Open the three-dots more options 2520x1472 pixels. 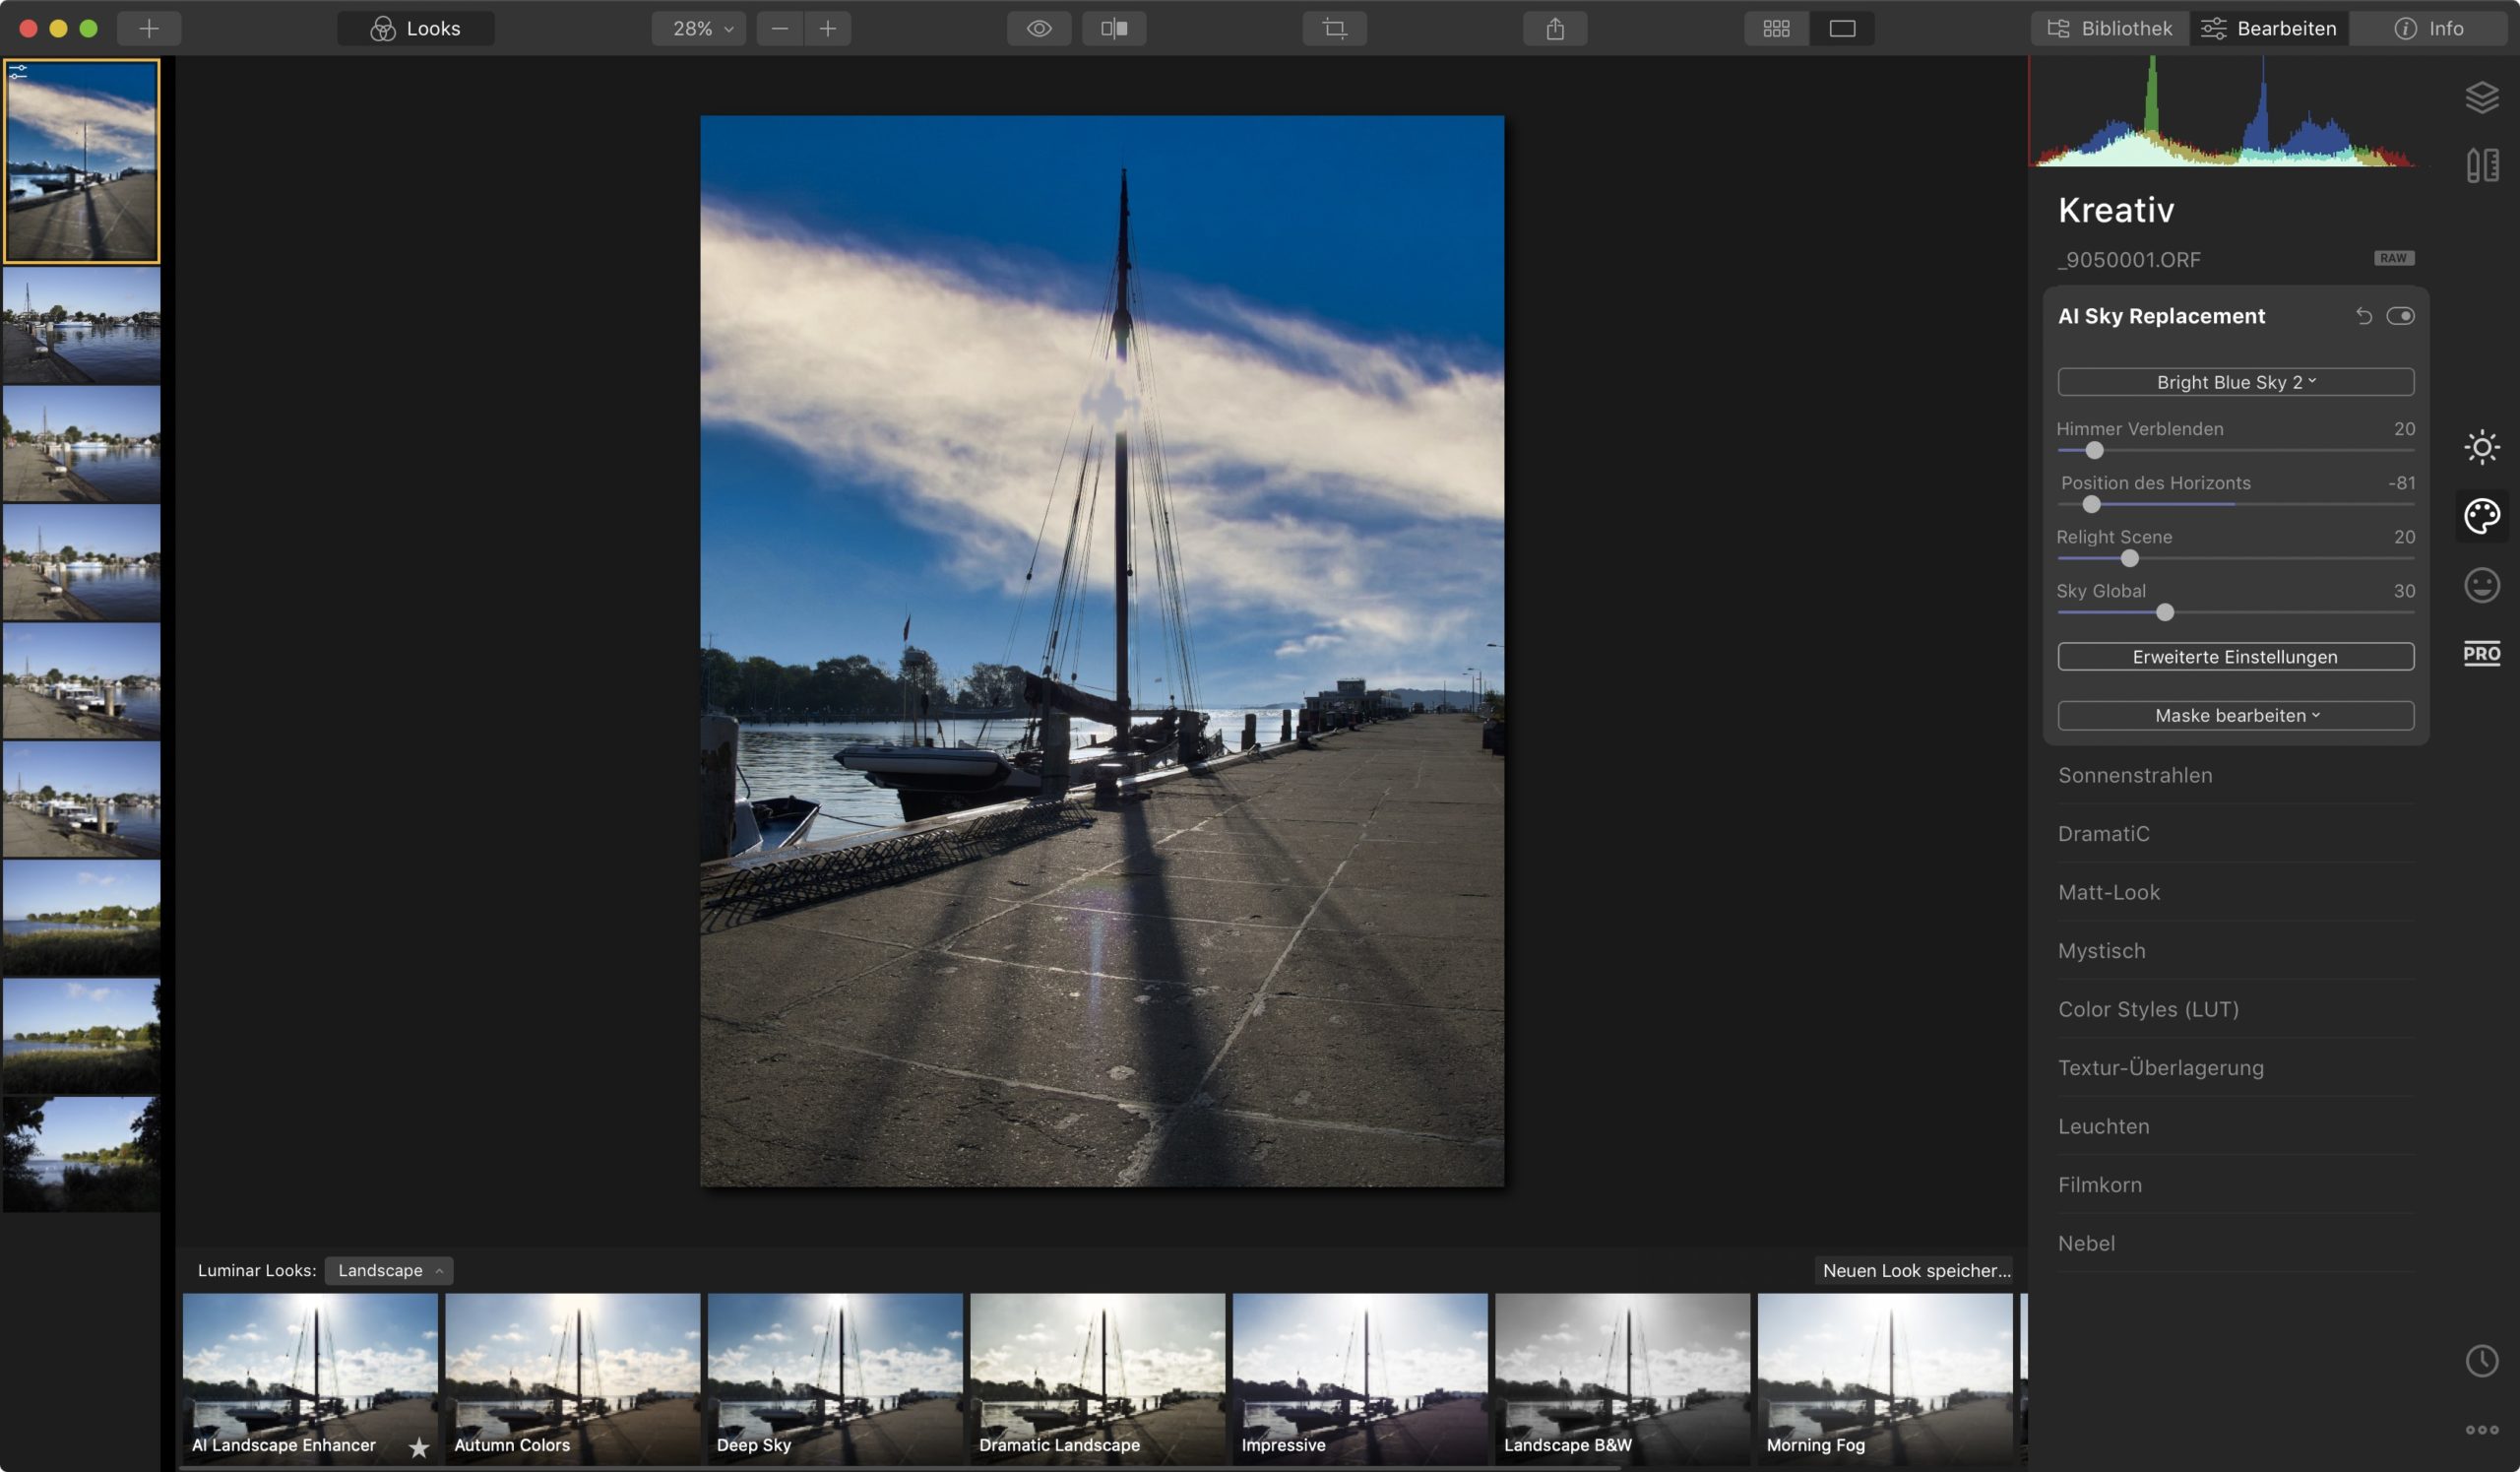coord(2482,1429)
